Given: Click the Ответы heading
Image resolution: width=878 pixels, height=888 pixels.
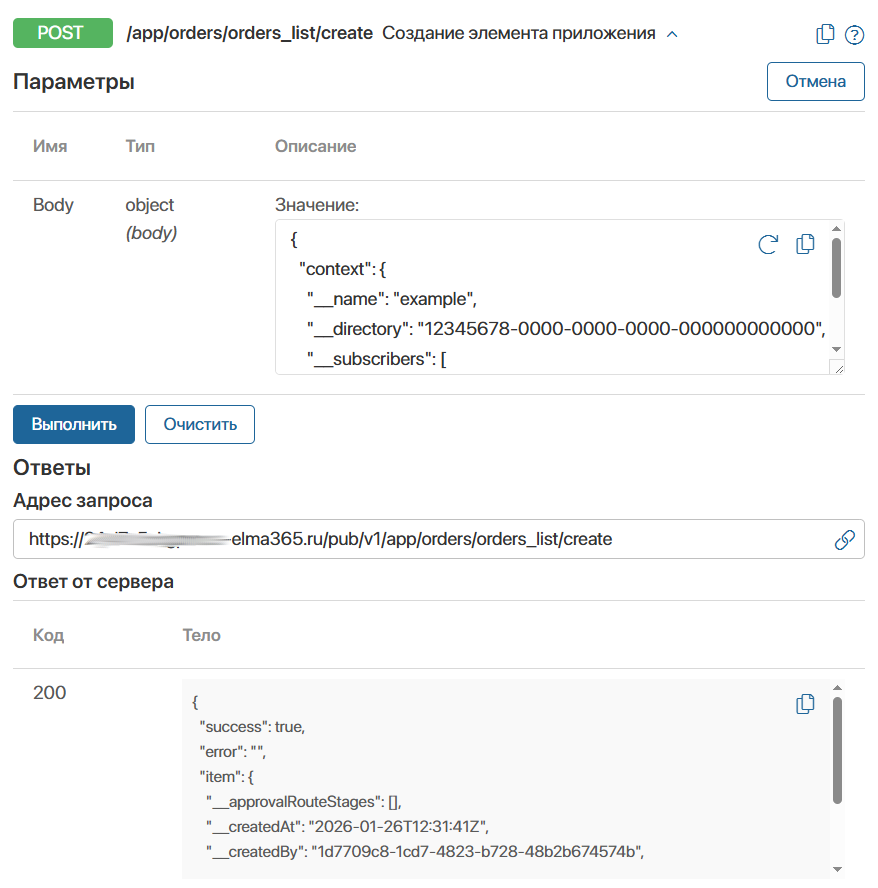Looking at the screenshot, I should tap(52, 468).
